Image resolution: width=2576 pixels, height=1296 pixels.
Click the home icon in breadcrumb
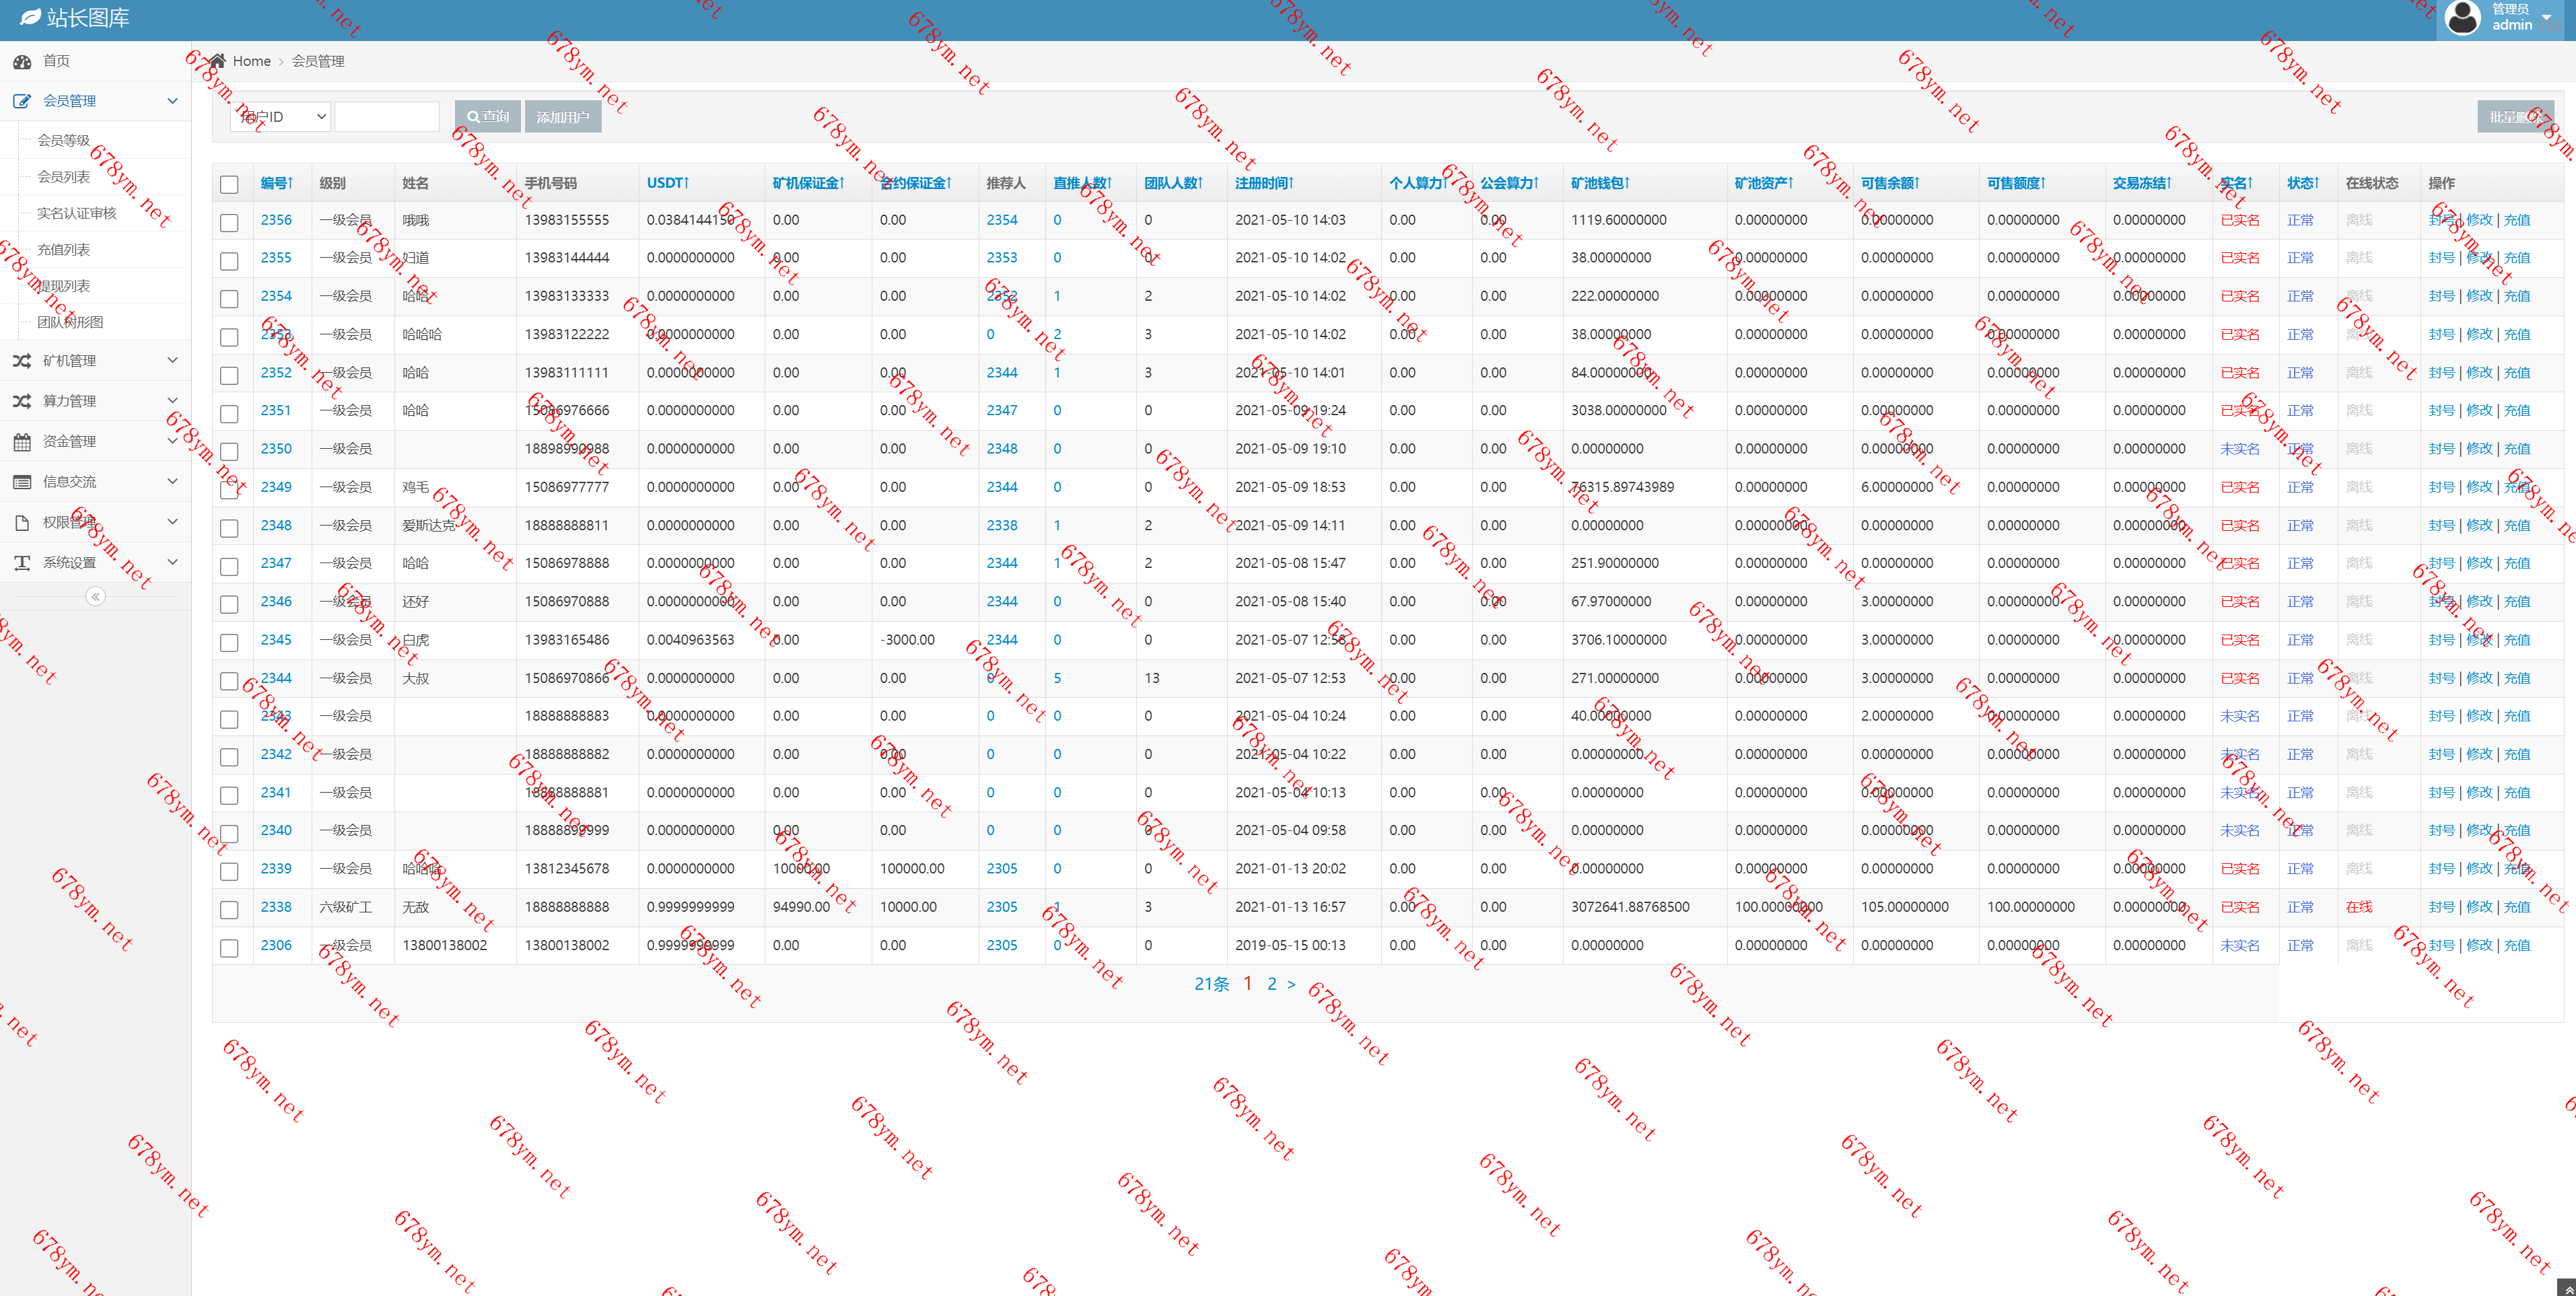(x=217, y=61)
